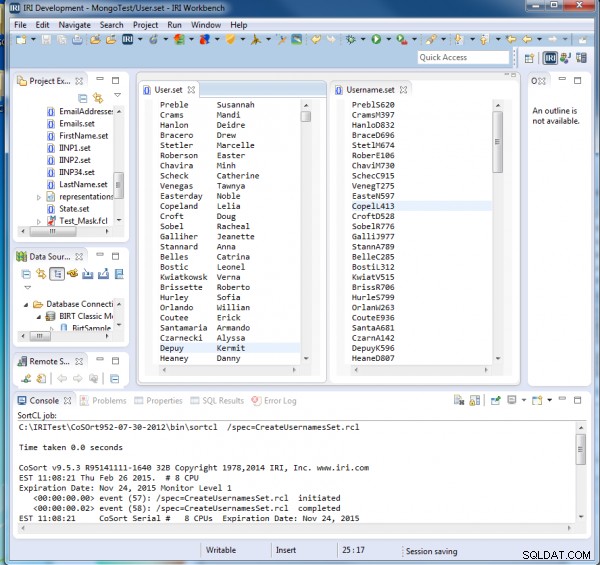Select Emails.set in Project Explorer
The height and width of the screenshot is (565, 600).
point(77,124)
